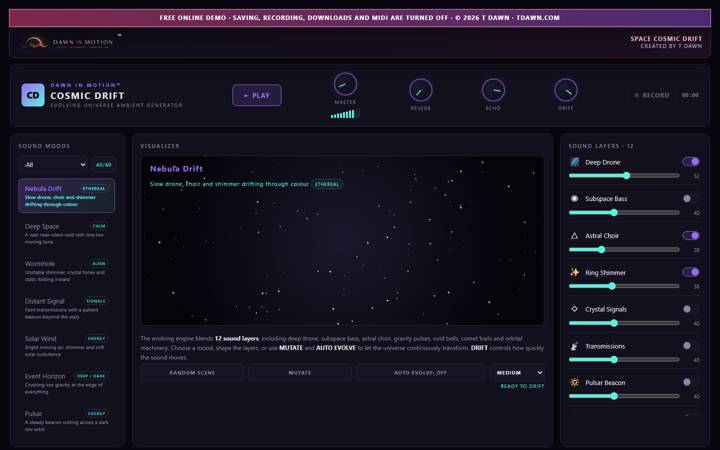The image size is (720, 450).
Task: Click the Deep Drone volume slider
Action: [624, 175]
